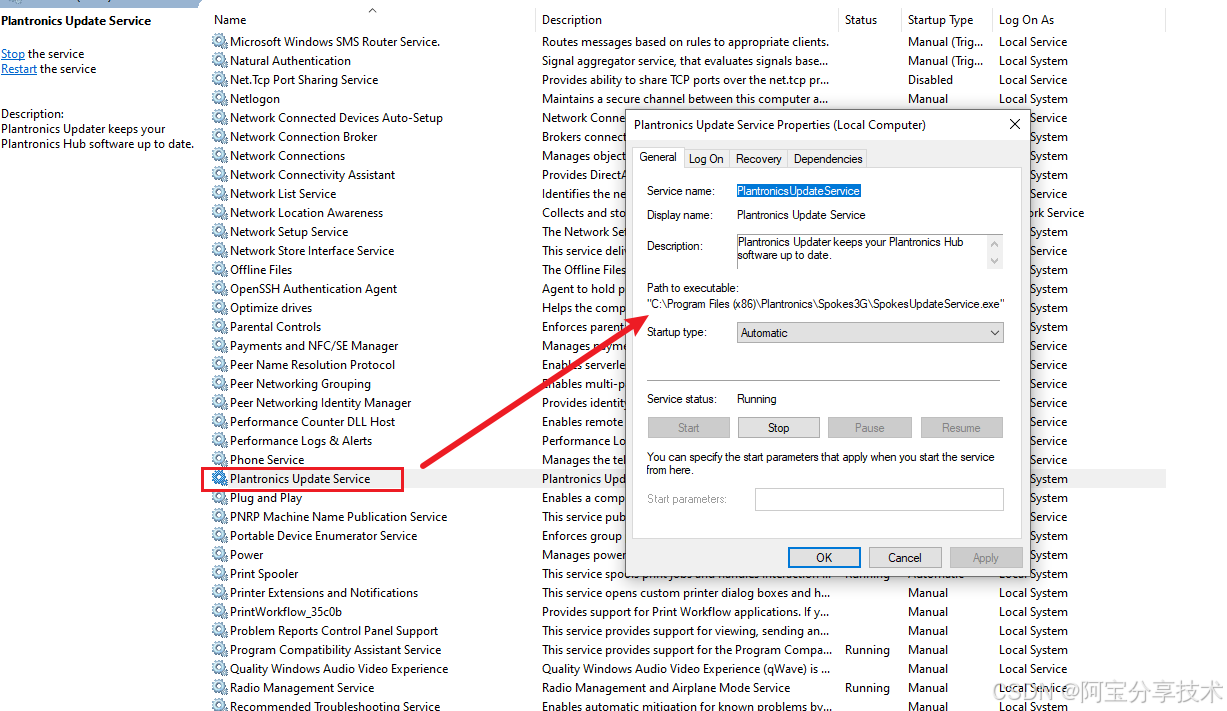Click OK in the Properties dialog
The image size is (1227, 711).
(824, 558)
